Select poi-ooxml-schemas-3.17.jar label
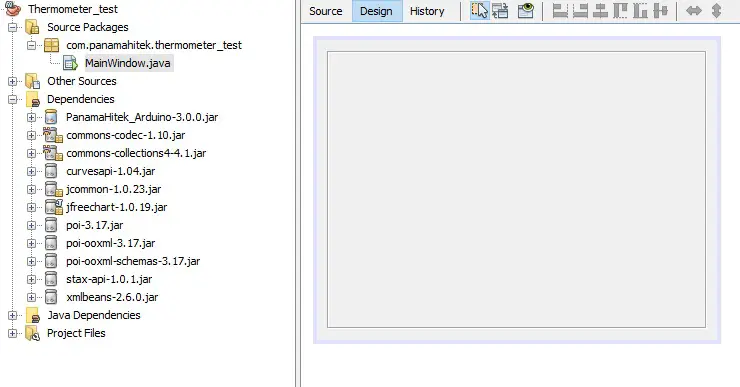This screenshot has width=740, height=387. point(133,261)
